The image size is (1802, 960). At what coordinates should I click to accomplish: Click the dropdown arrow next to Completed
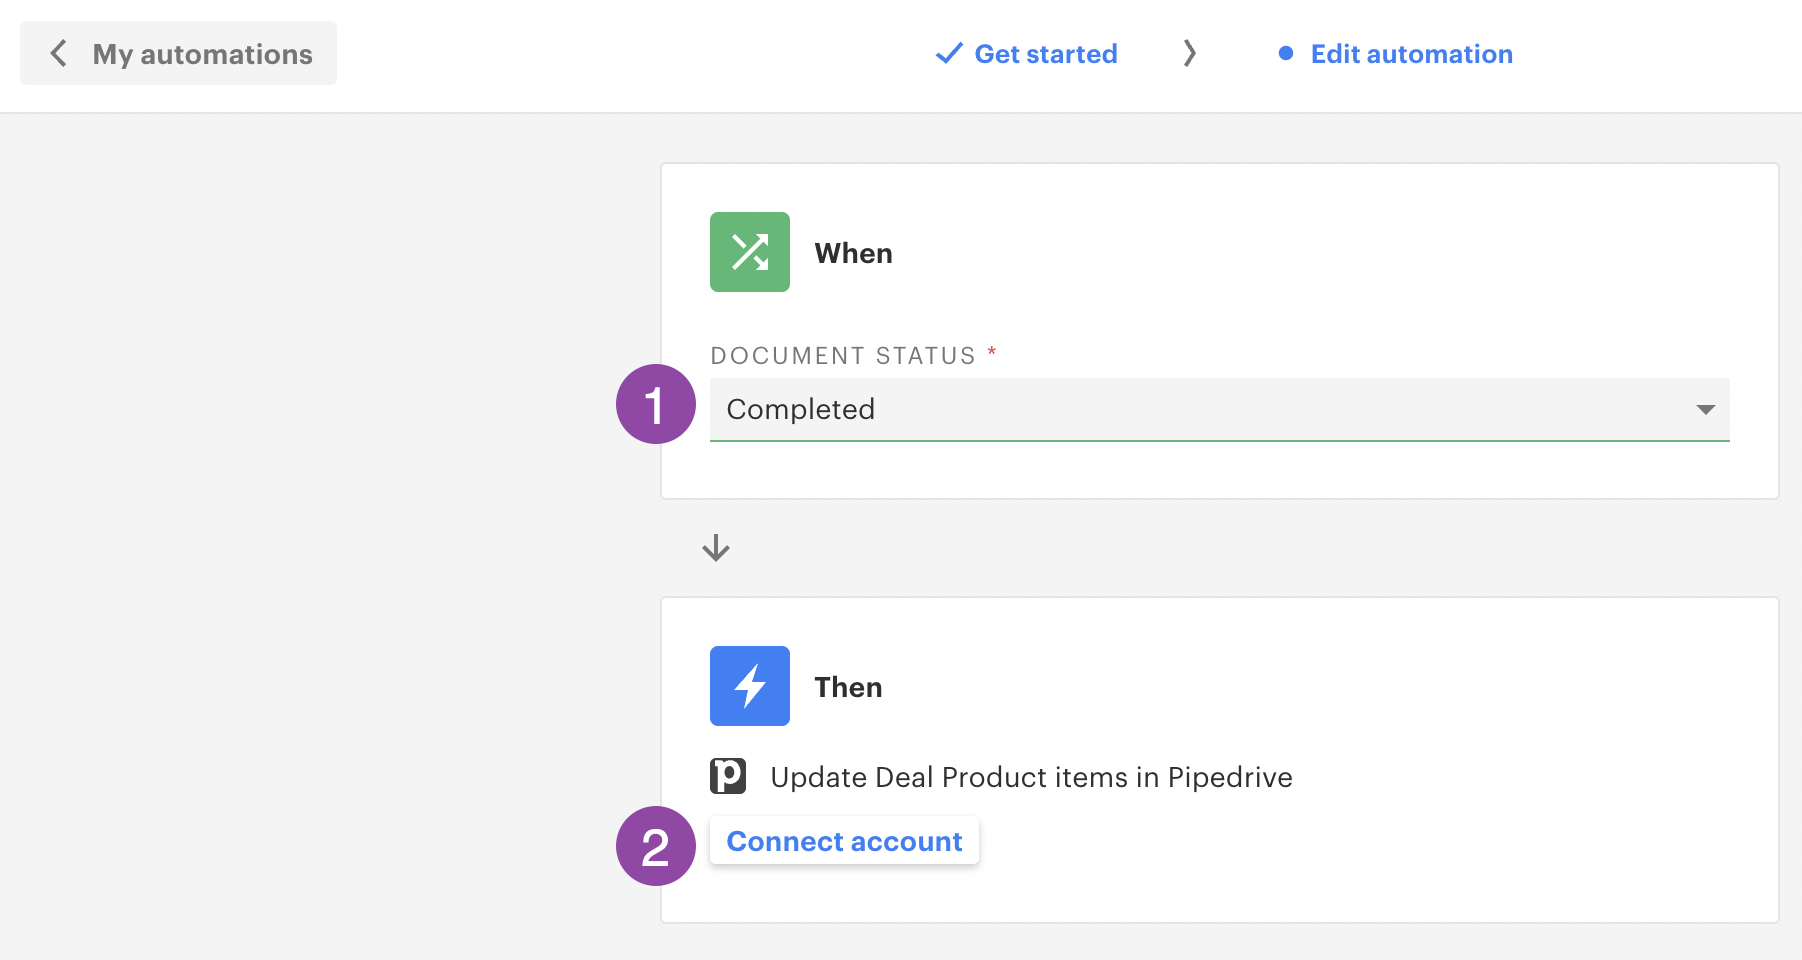pos(1706,409)
